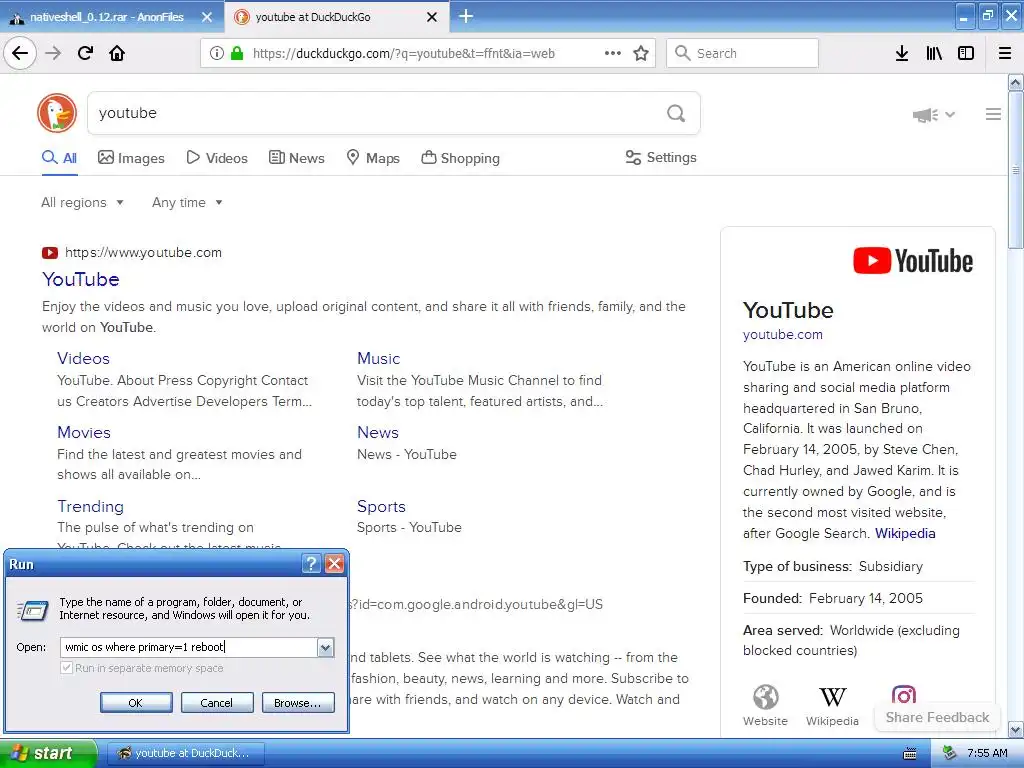Open the Downloads arrow icon

point(902,53)
